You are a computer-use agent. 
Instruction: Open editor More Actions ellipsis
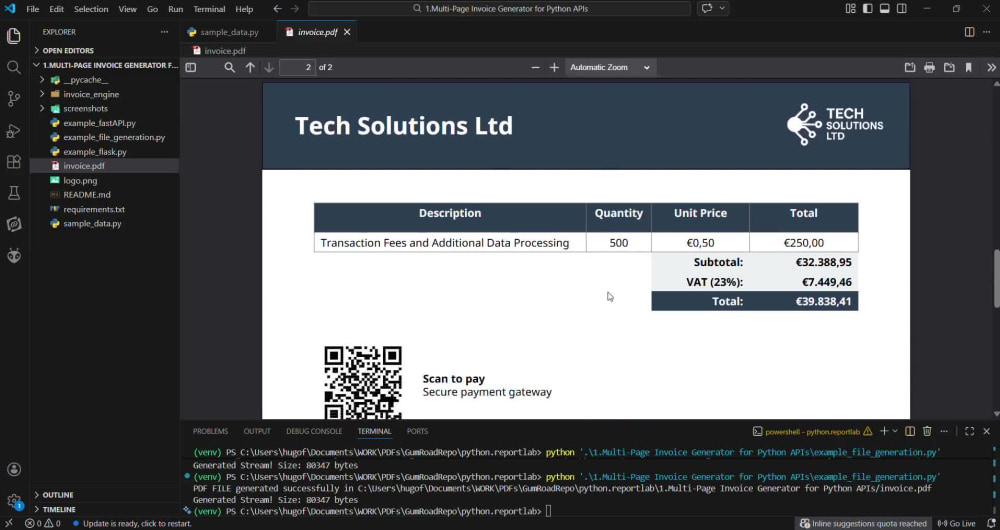[x=989, y=32]
